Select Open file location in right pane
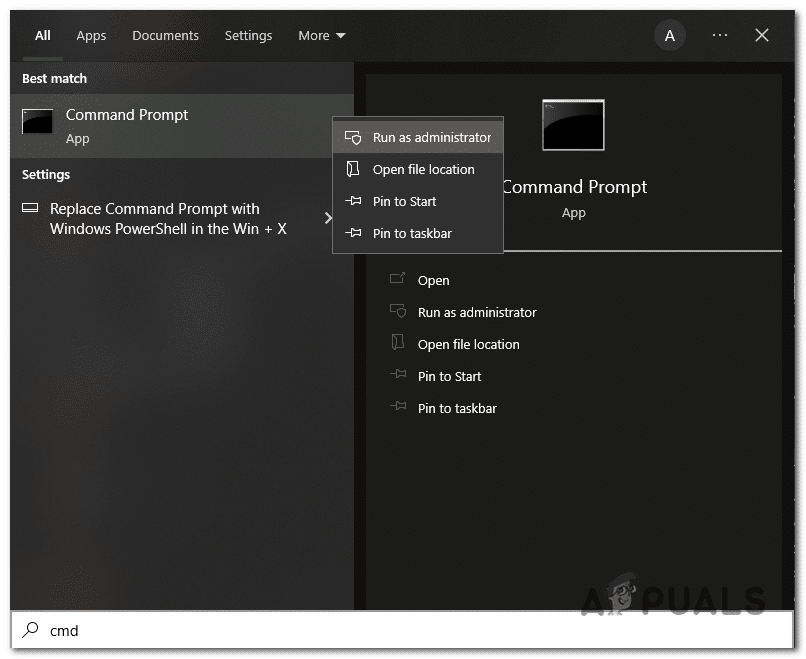 [x=468, y=344]
